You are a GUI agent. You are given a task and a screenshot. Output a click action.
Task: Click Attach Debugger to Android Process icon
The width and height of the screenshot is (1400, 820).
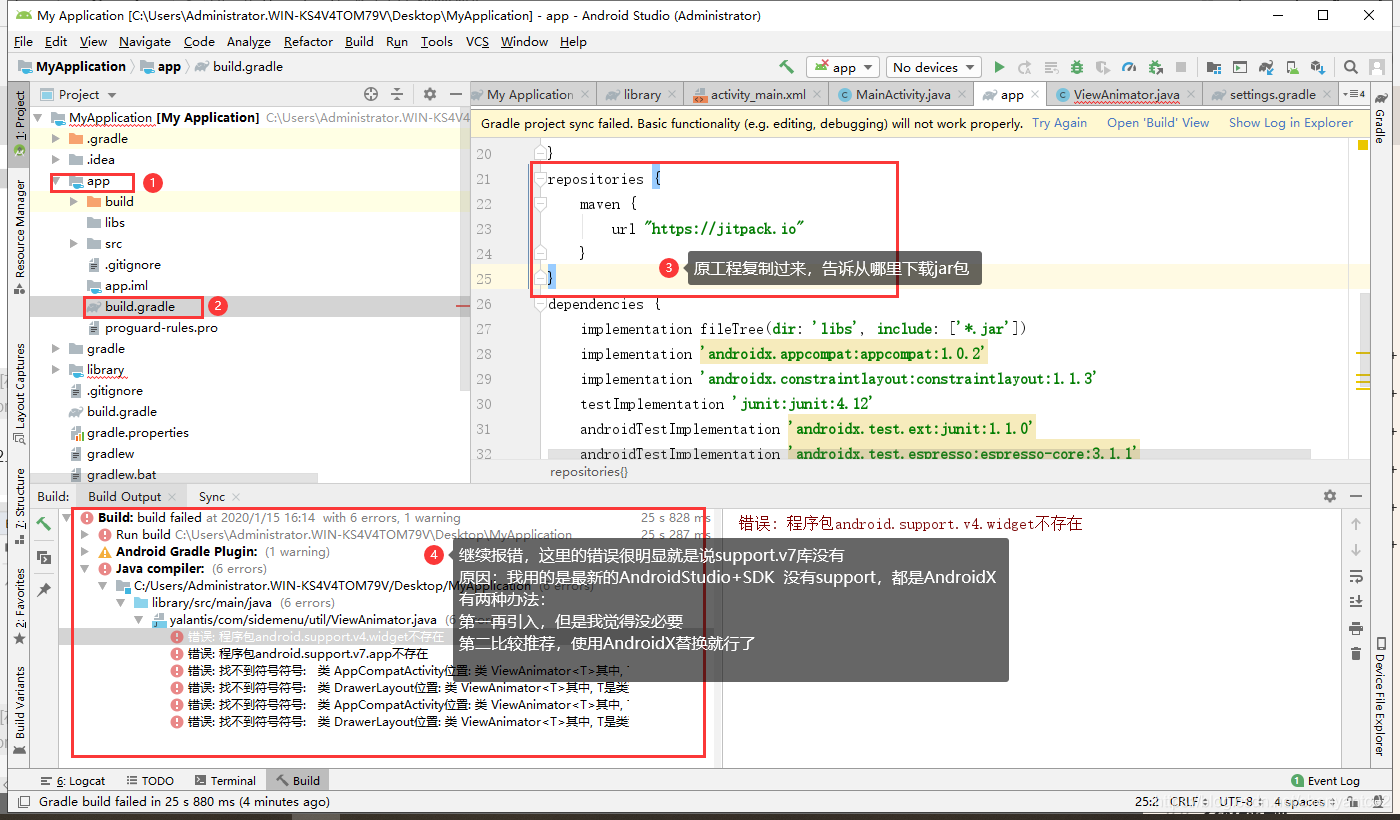pyautogui.click(x=1155, y=67)
